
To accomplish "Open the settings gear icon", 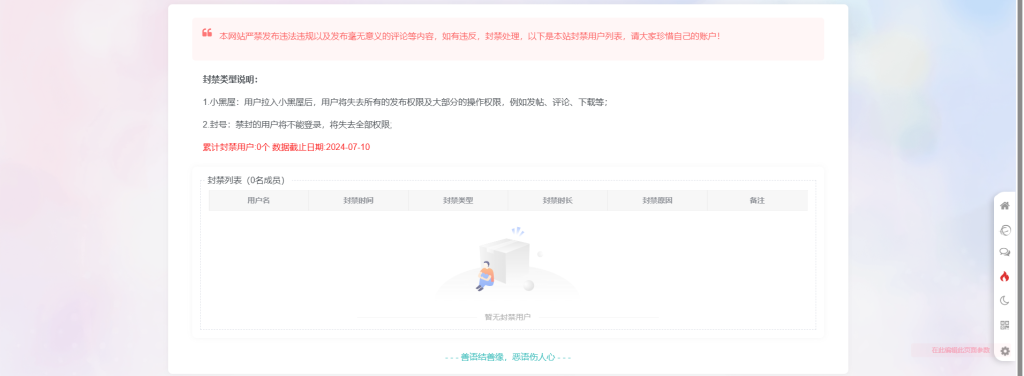I will pos(1004,351).
